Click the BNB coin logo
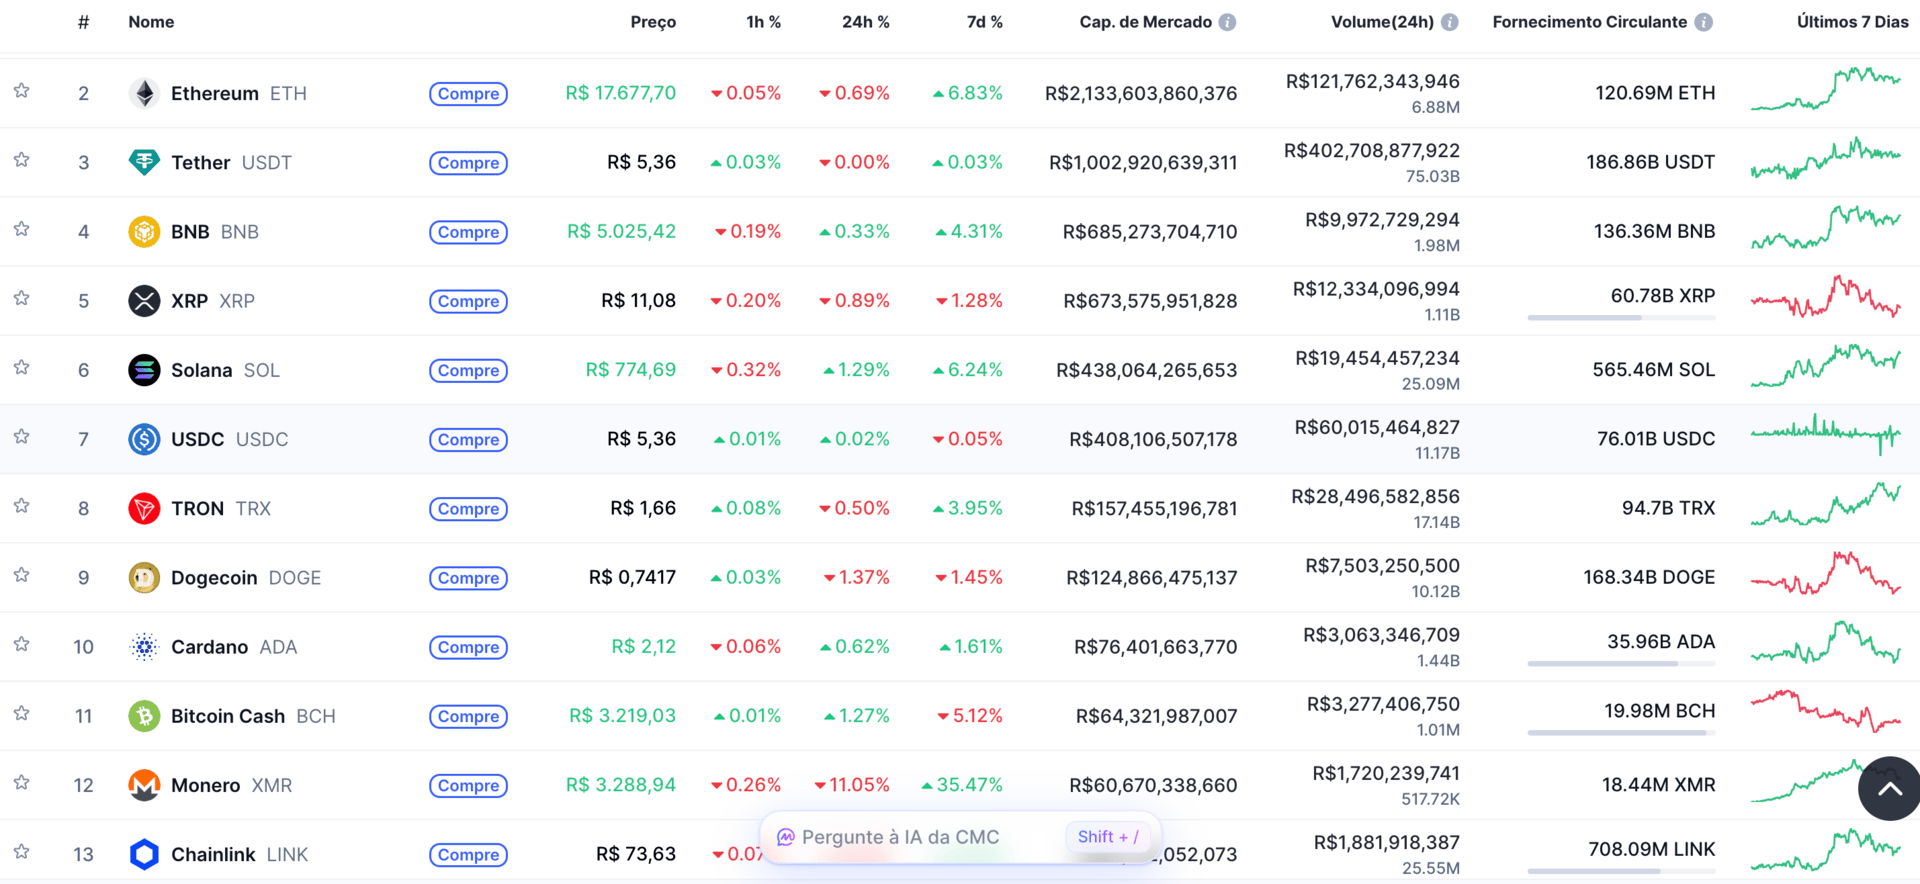The height and width of the screenshot is (884, 1920). pyautogui.click(x=144, y=231)
